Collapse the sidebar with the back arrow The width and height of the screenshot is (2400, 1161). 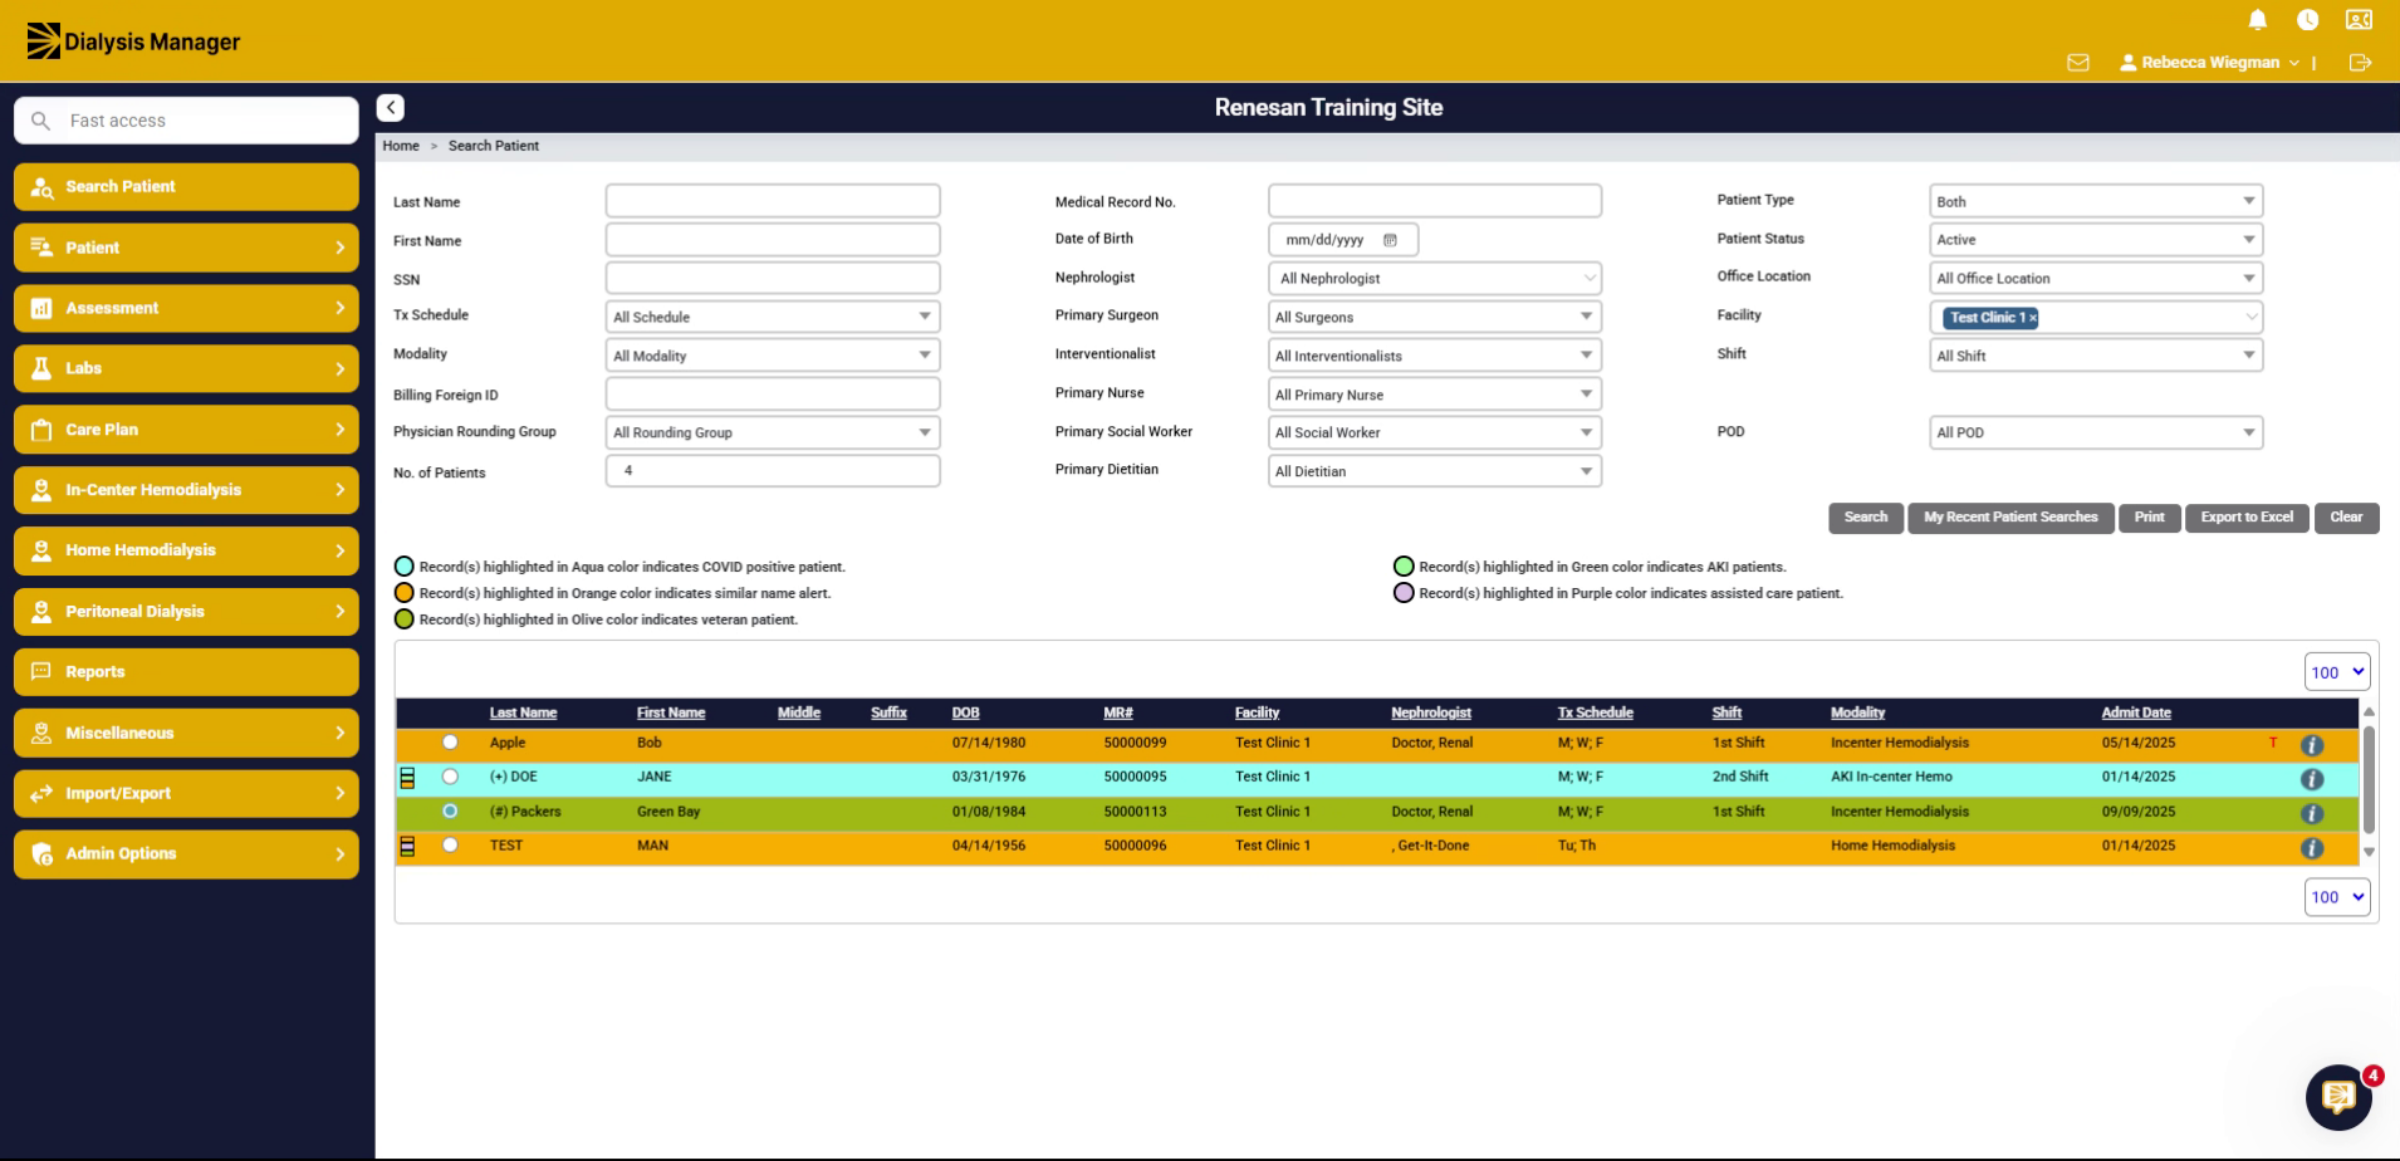pyautogui.click(x=390, y=107)
